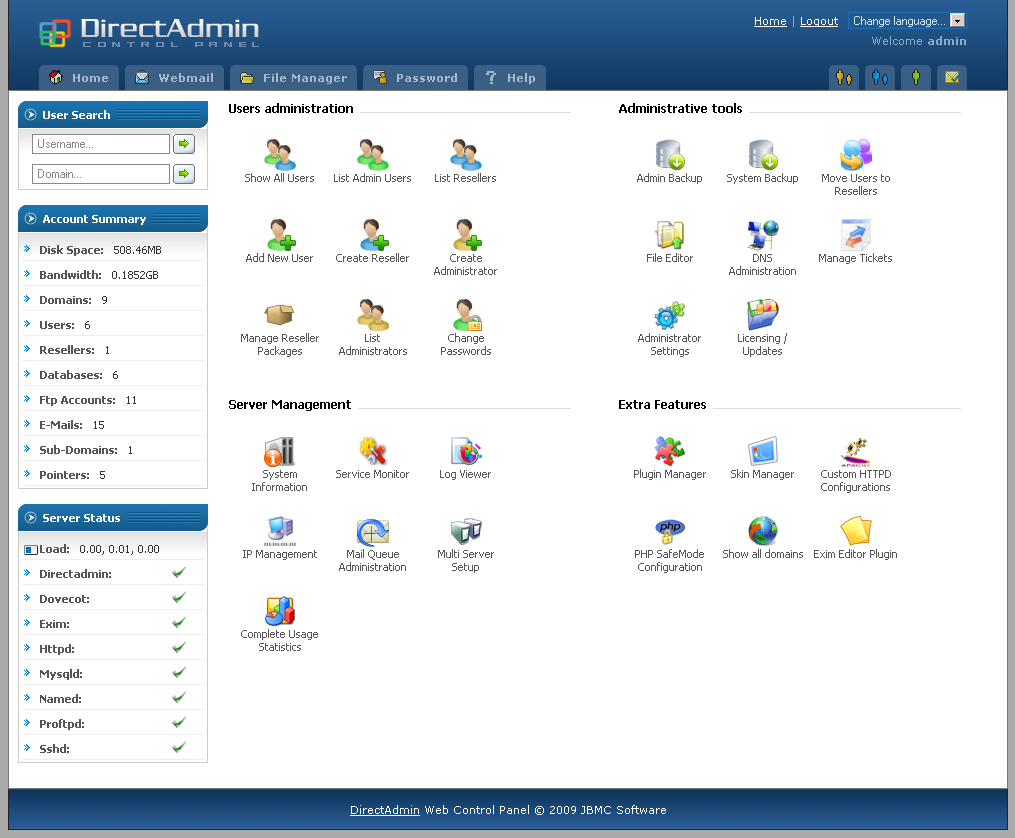Open Manage Tickets

tap(855, 241)
